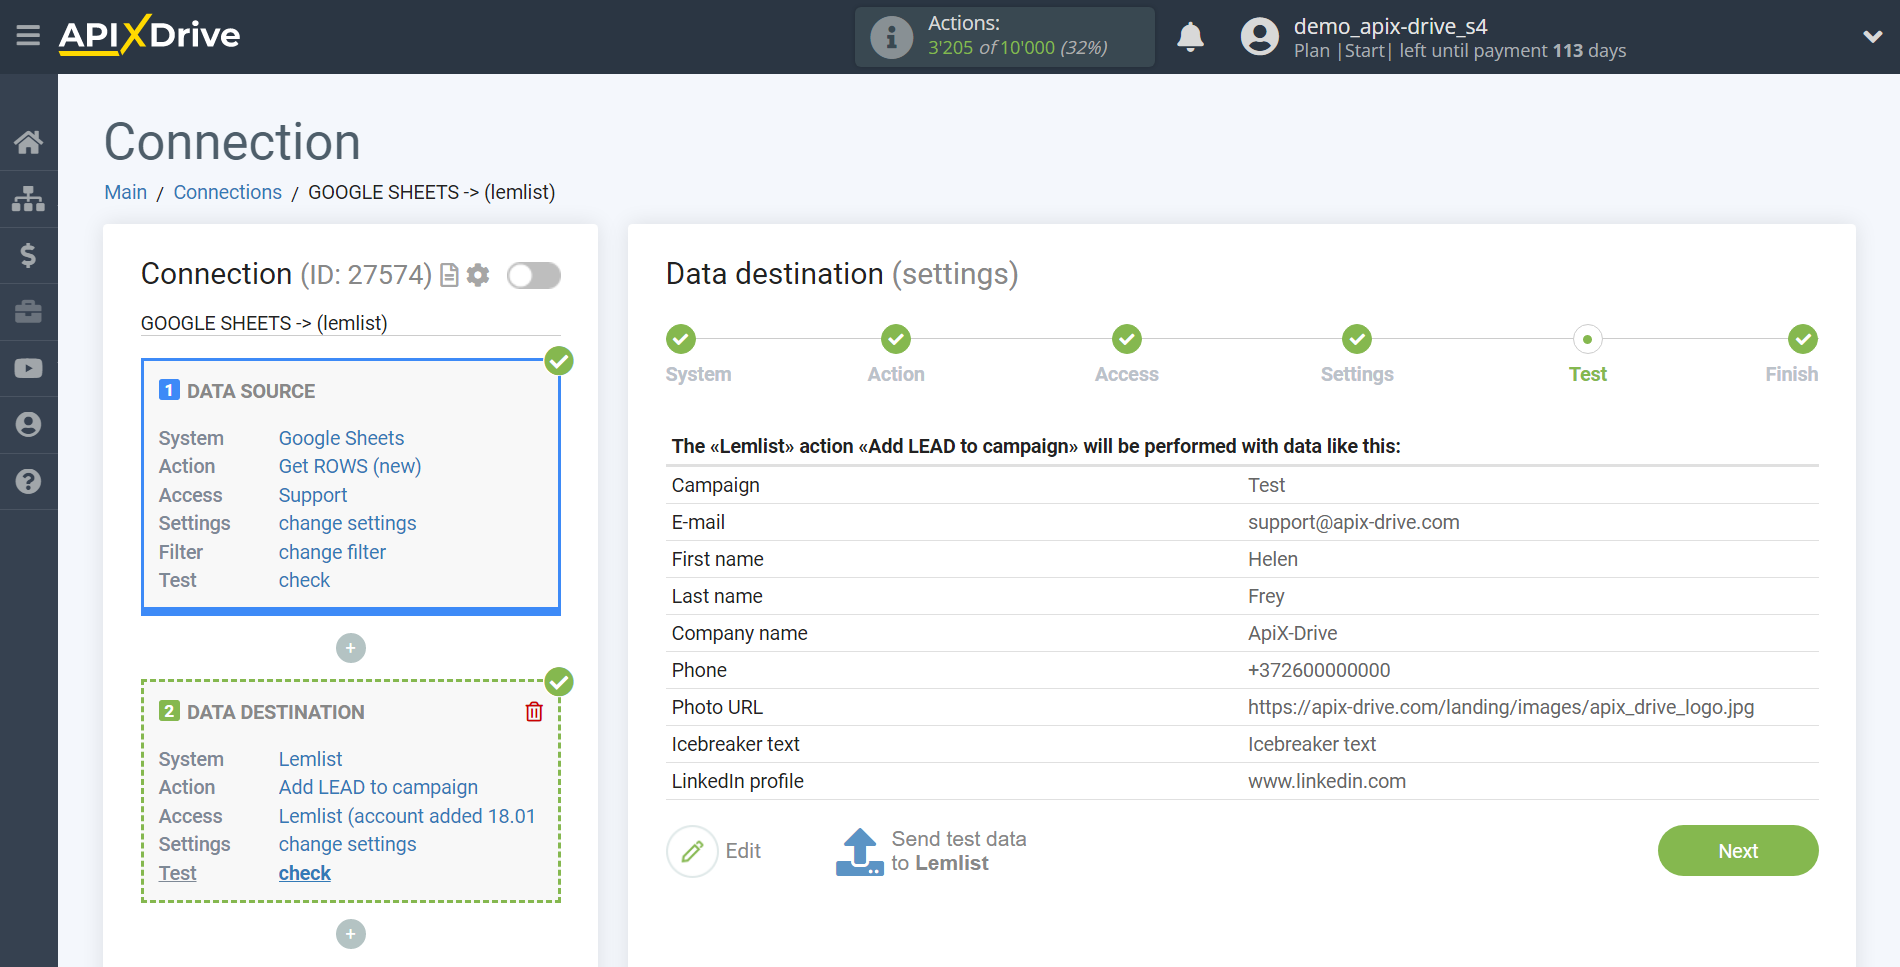
Task: Go to the System step
Action: coord(681,339)
